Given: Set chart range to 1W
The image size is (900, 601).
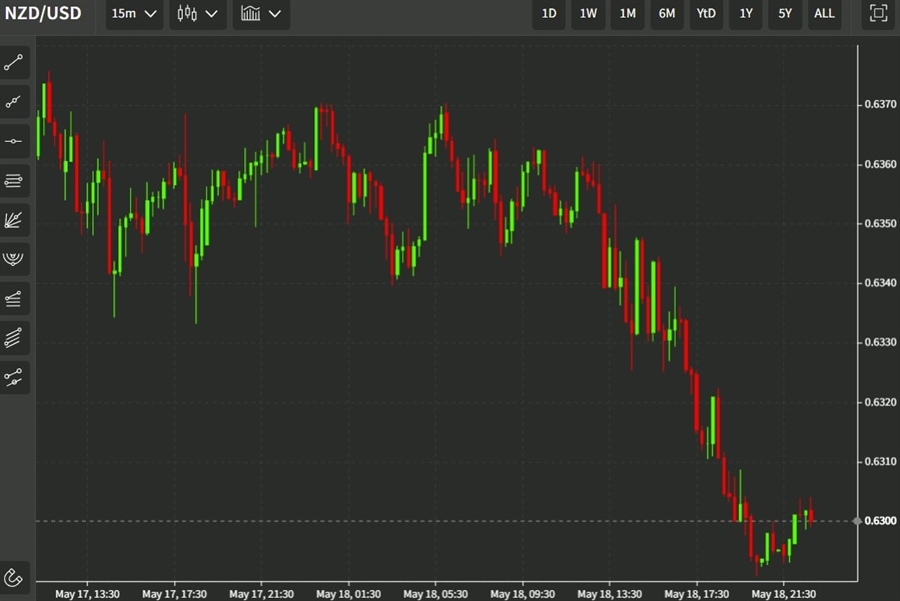Looking at the screenshot, I should pyautogui.click(x=588, y=13).
